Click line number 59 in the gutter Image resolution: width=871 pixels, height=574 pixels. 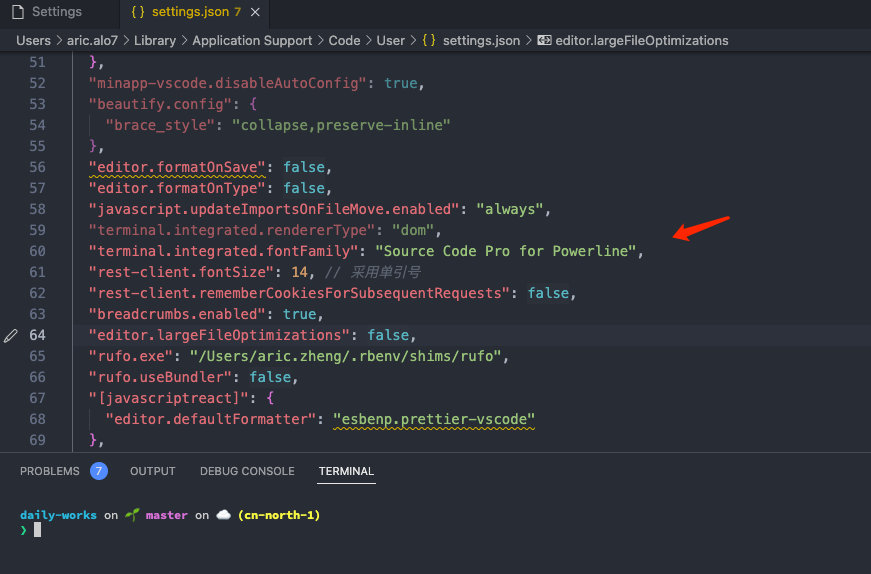pos(37,230)
